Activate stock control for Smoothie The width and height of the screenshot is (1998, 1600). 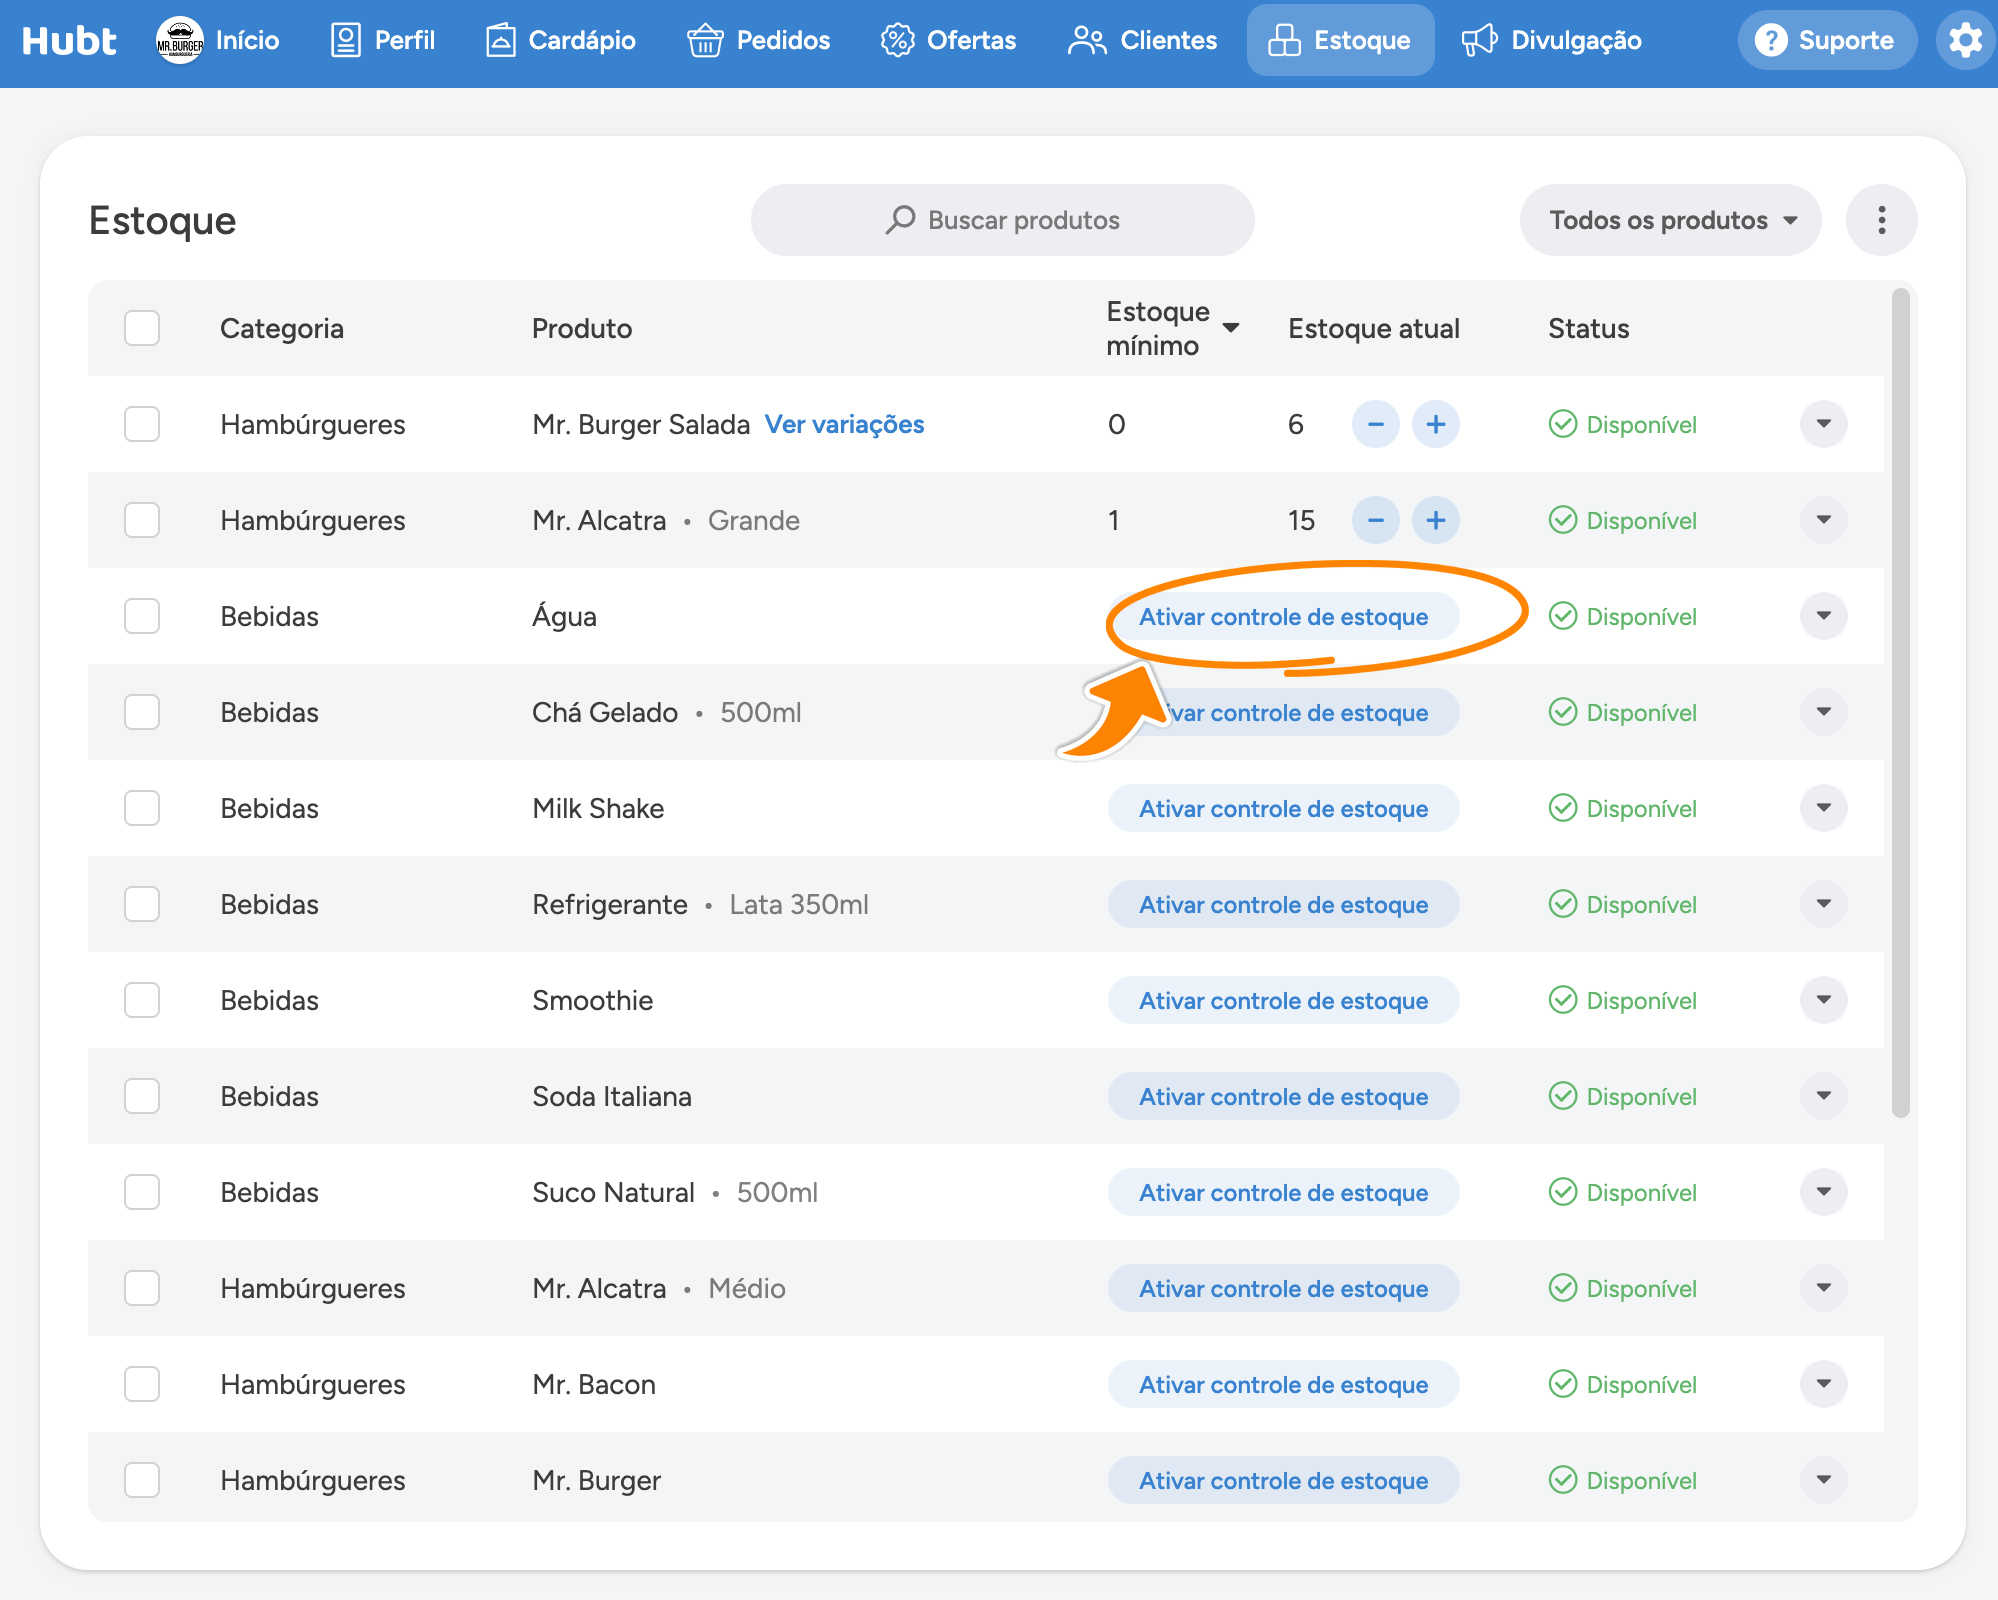coord(1283,1000)
